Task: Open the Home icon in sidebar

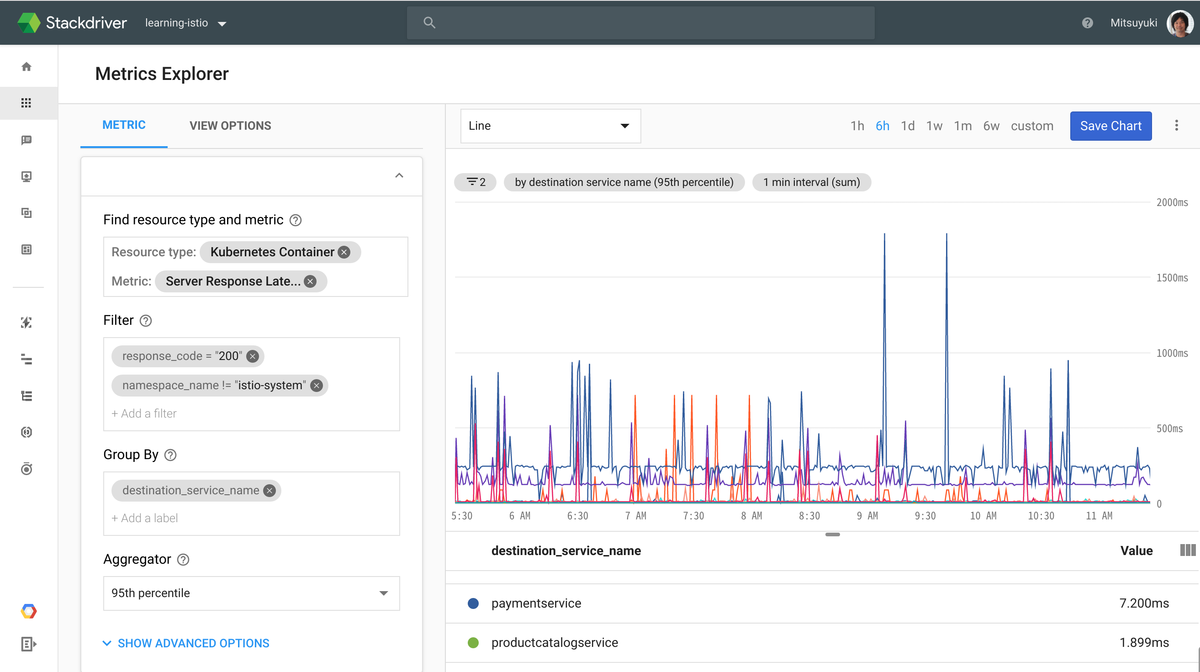Action: 27,67
